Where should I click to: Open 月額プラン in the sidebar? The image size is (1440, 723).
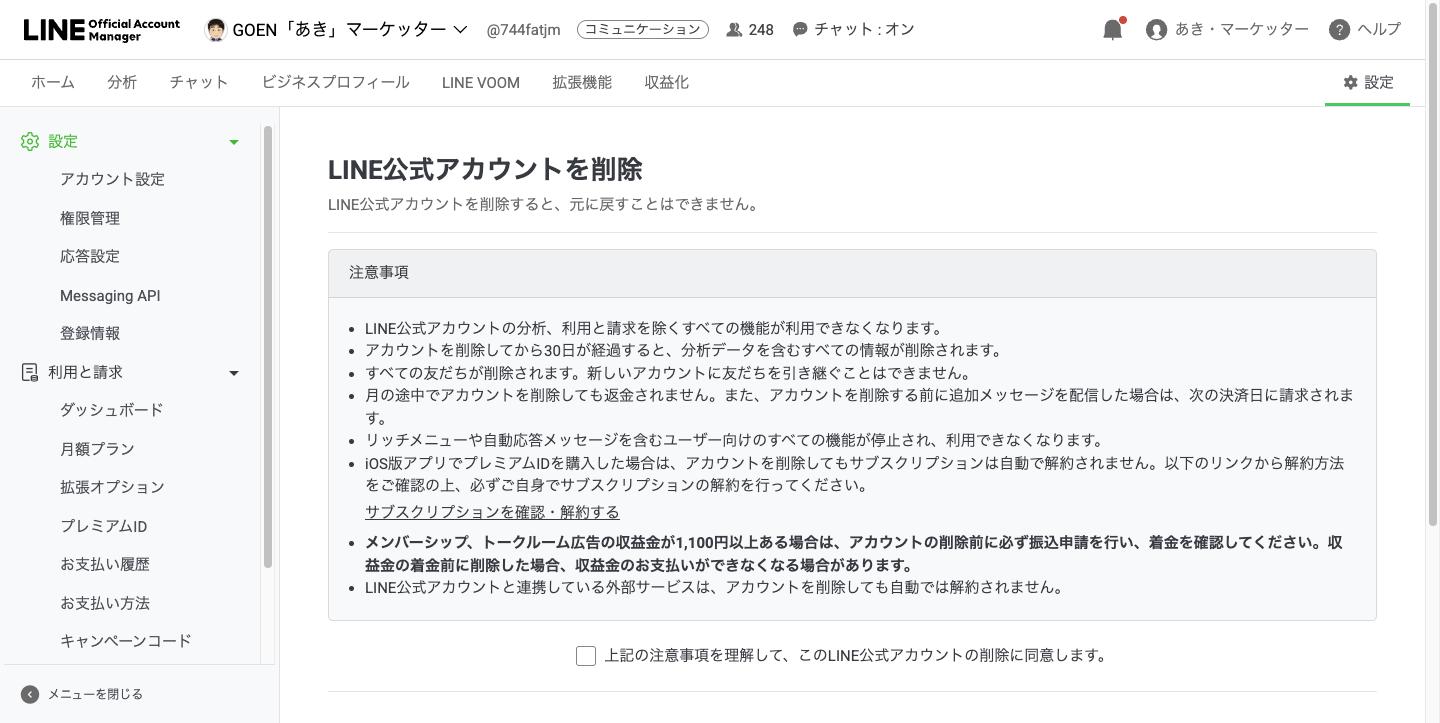(x=97, y=449)
